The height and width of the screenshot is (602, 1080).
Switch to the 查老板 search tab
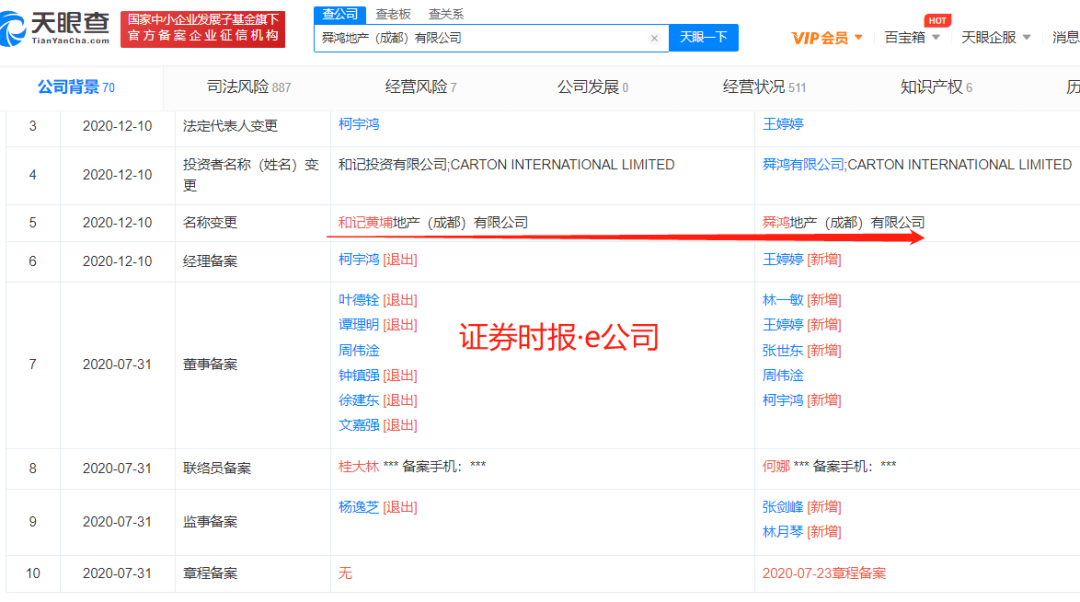point(393,14)
